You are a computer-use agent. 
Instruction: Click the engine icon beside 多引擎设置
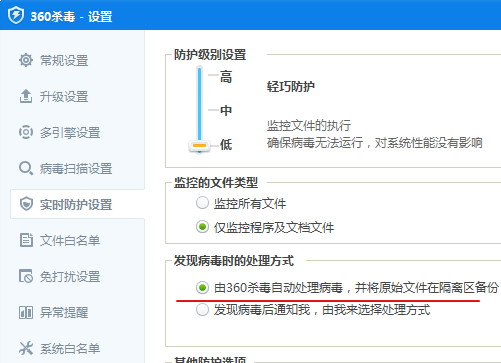tap(26, 132)
